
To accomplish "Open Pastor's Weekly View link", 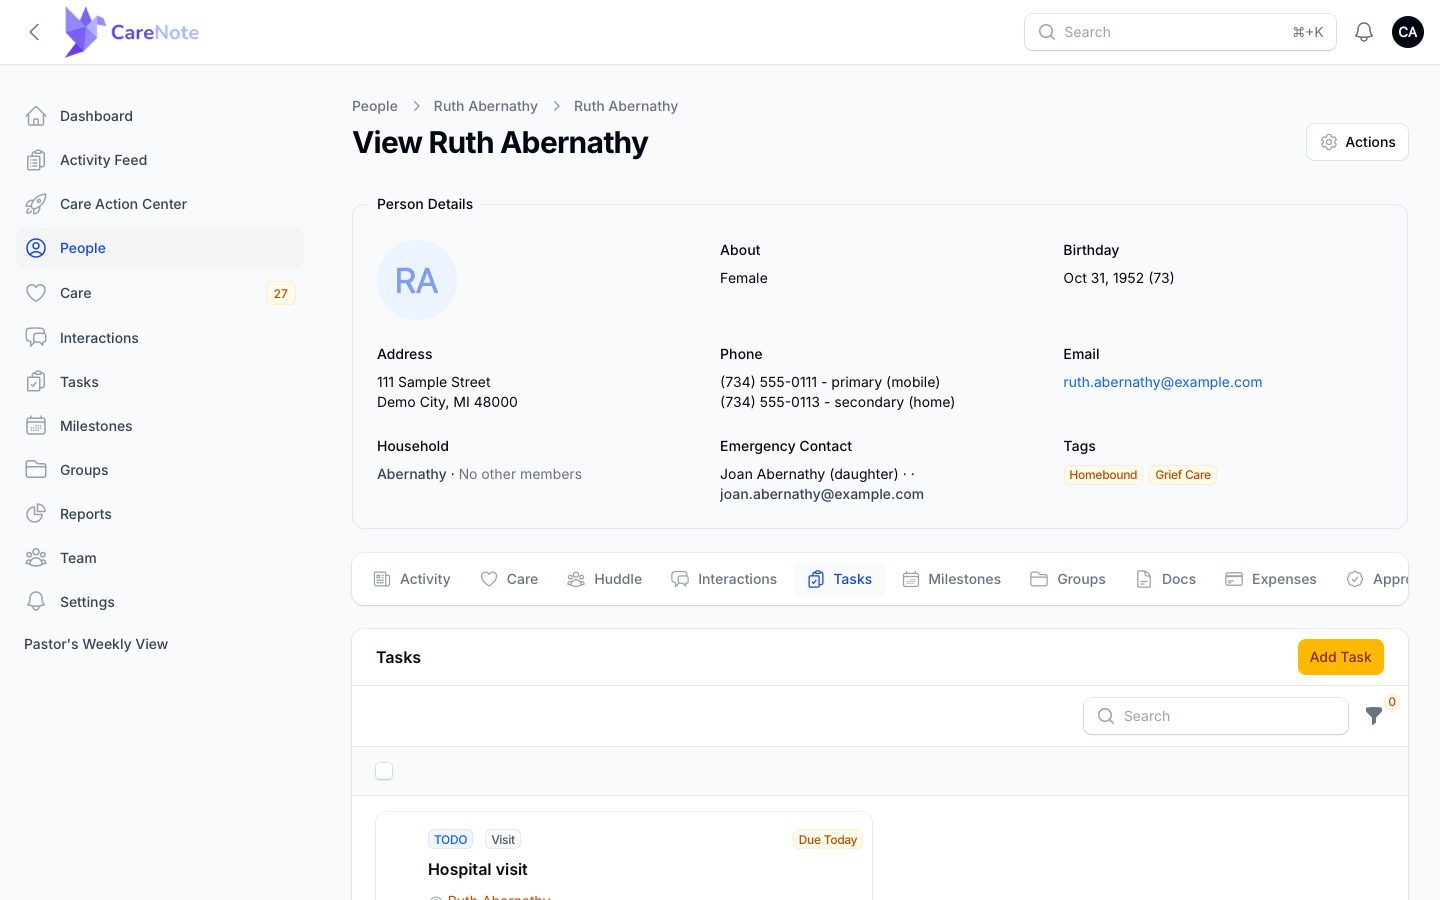I will click(x=96, y=644).
